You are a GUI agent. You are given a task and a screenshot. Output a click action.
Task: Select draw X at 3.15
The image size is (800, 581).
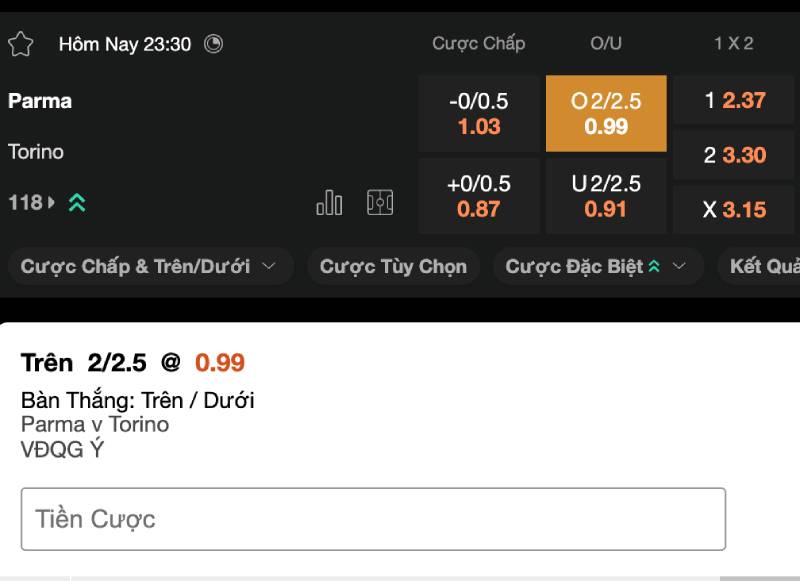pos(735,210)
